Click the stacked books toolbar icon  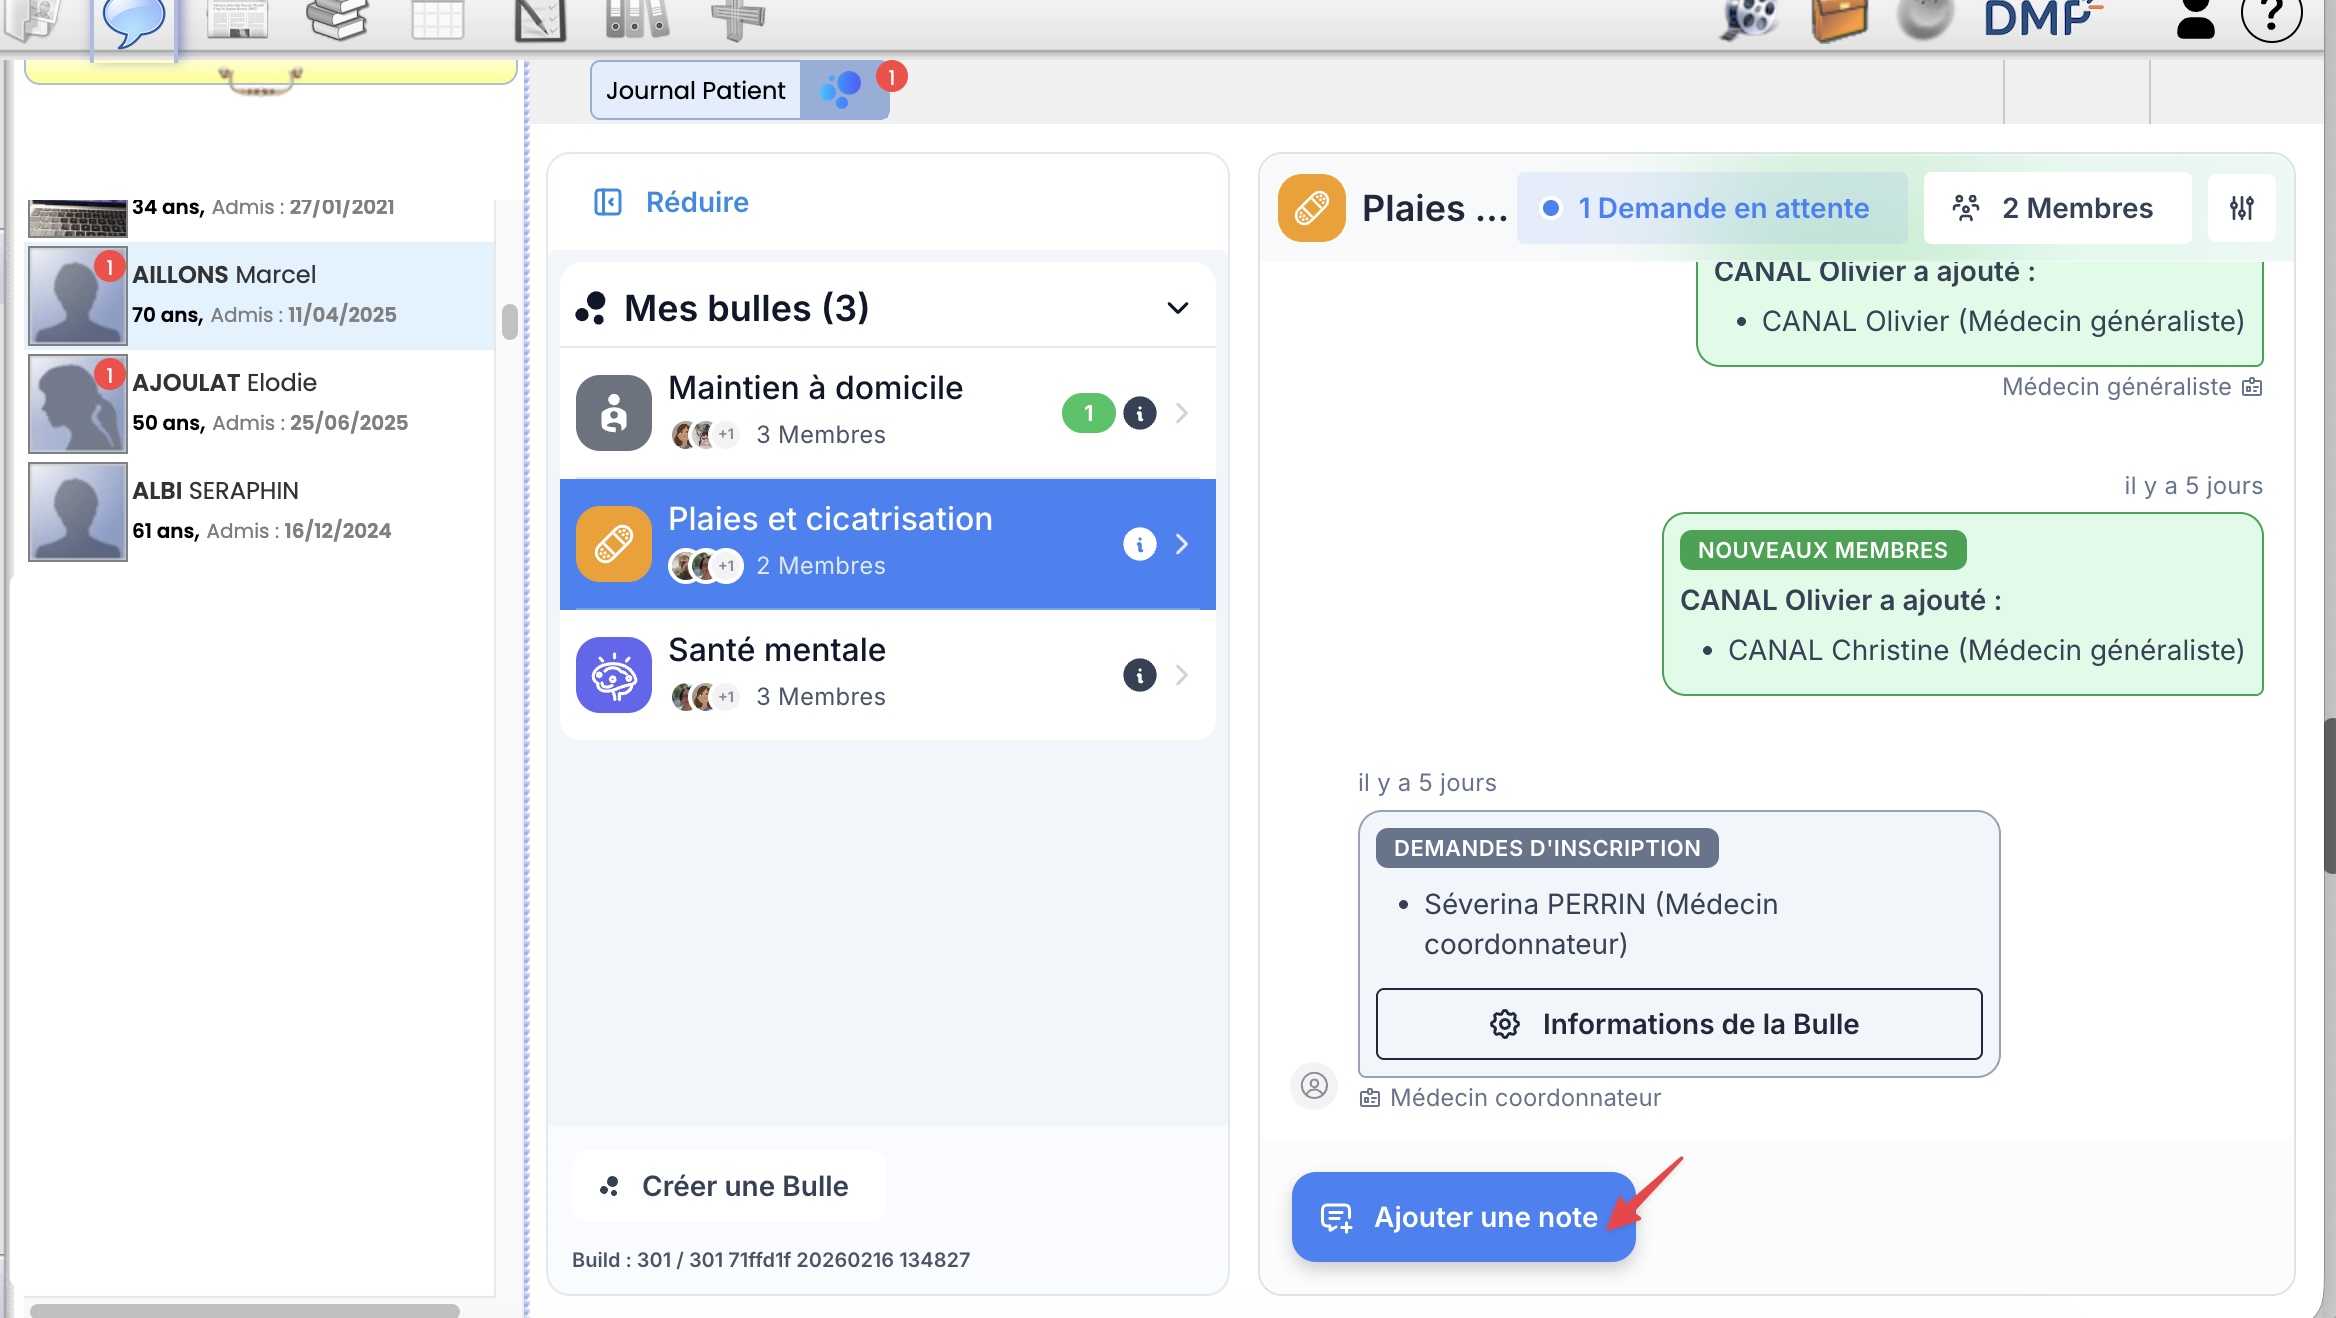point(337,18)
